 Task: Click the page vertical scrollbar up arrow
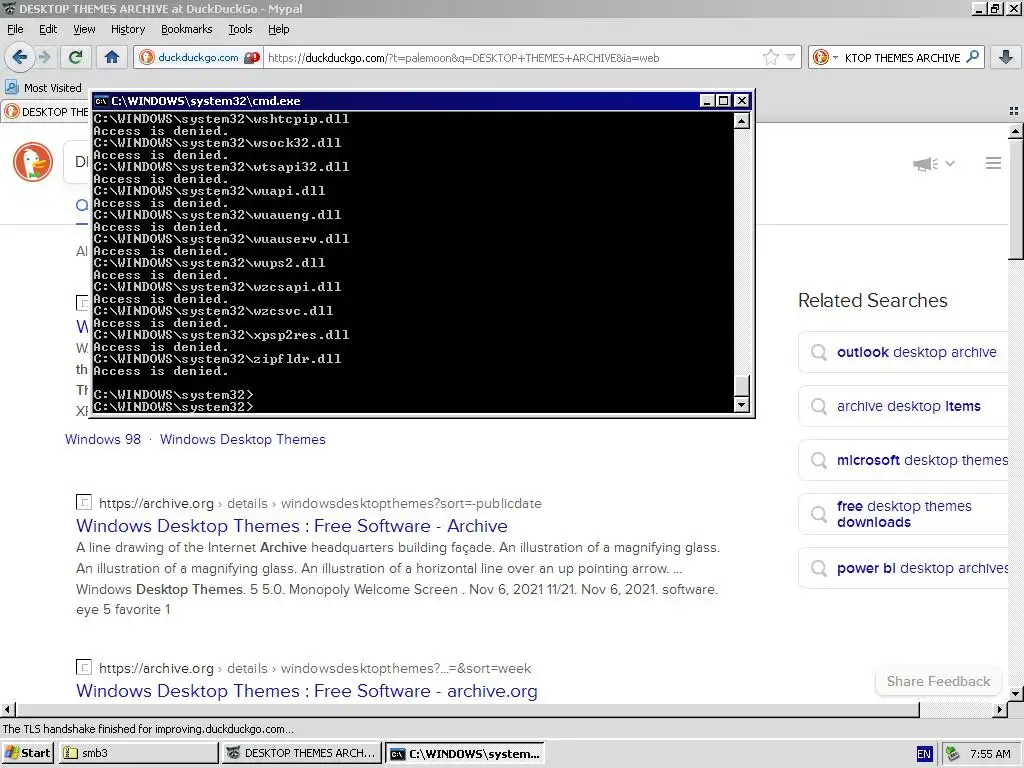(1016, 131)
